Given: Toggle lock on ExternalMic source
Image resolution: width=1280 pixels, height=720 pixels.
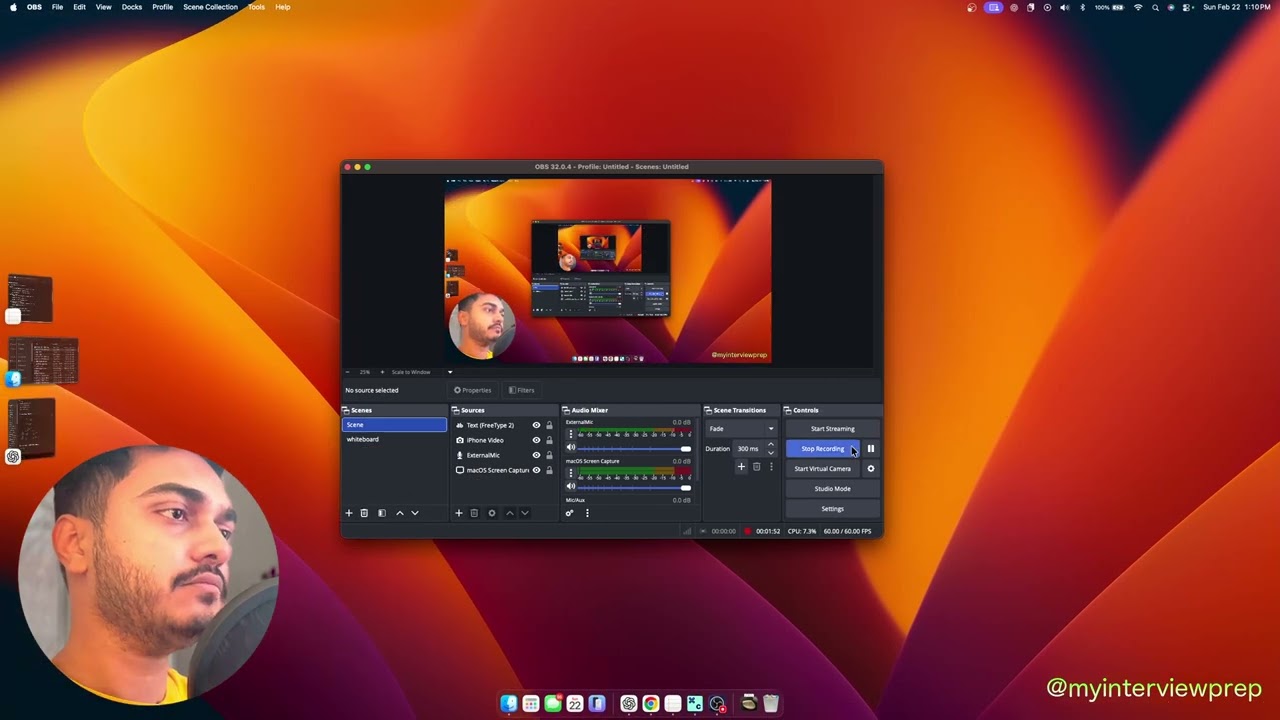Looking at the screenshot, I should click(x=549, y=455).
